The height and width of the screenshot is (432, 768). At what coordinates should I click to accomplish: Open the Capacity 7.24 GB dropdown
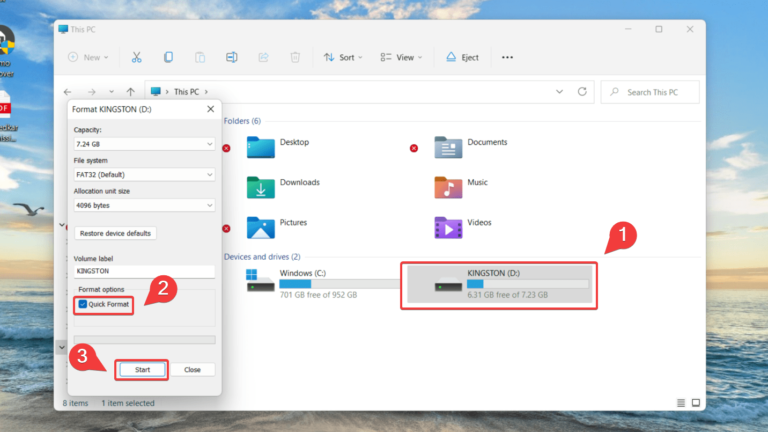[144, 144]
